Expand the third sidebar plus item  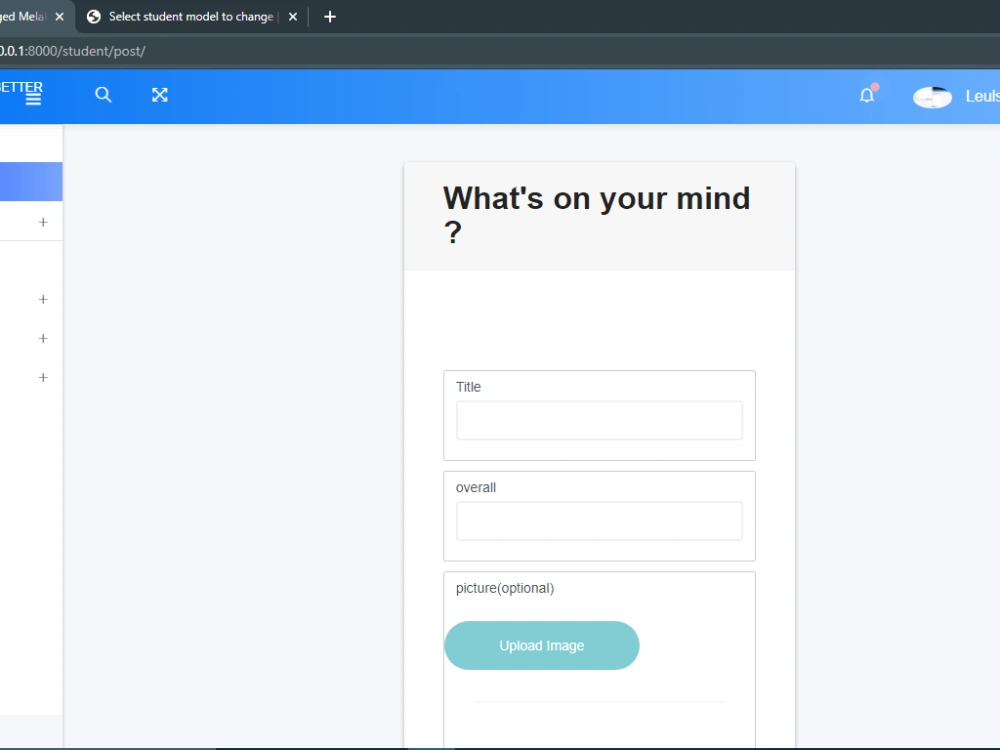43,338
